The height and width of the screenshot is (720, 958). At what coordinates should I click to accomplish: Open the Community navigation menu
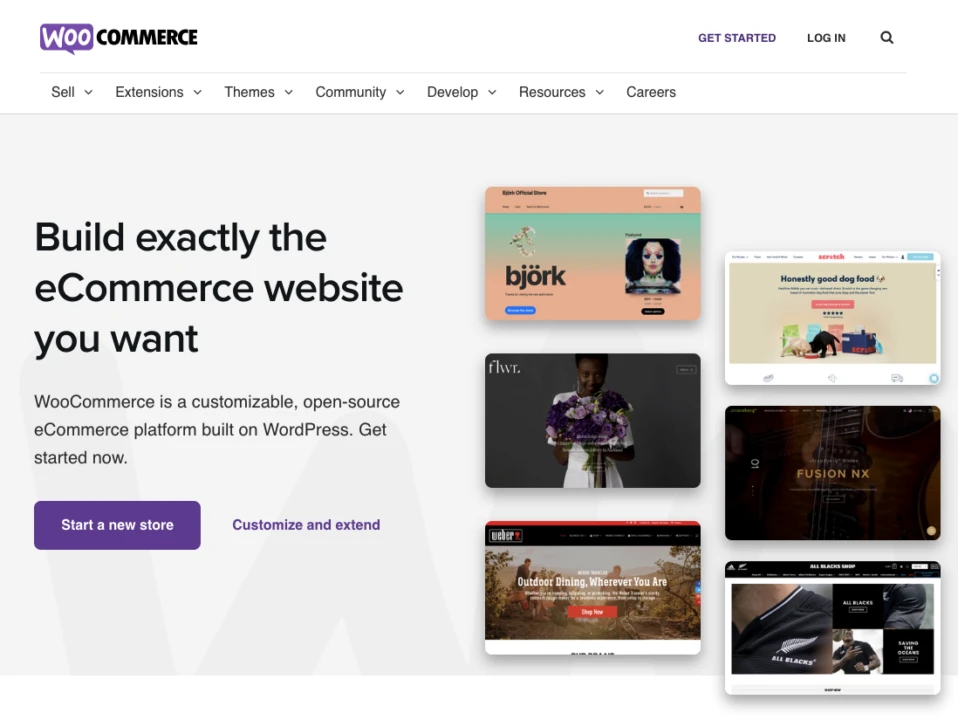[x=359, y=92]
